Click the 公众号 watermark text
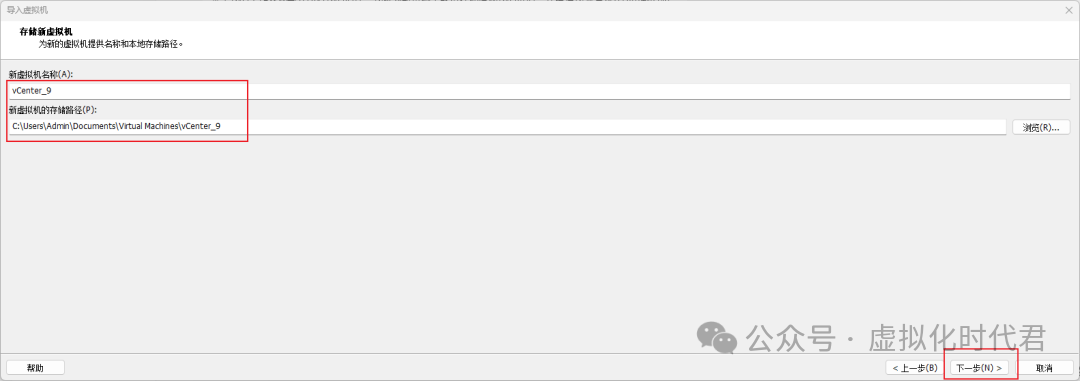This screenshot has height=381, width=1080. pos(791,338)
